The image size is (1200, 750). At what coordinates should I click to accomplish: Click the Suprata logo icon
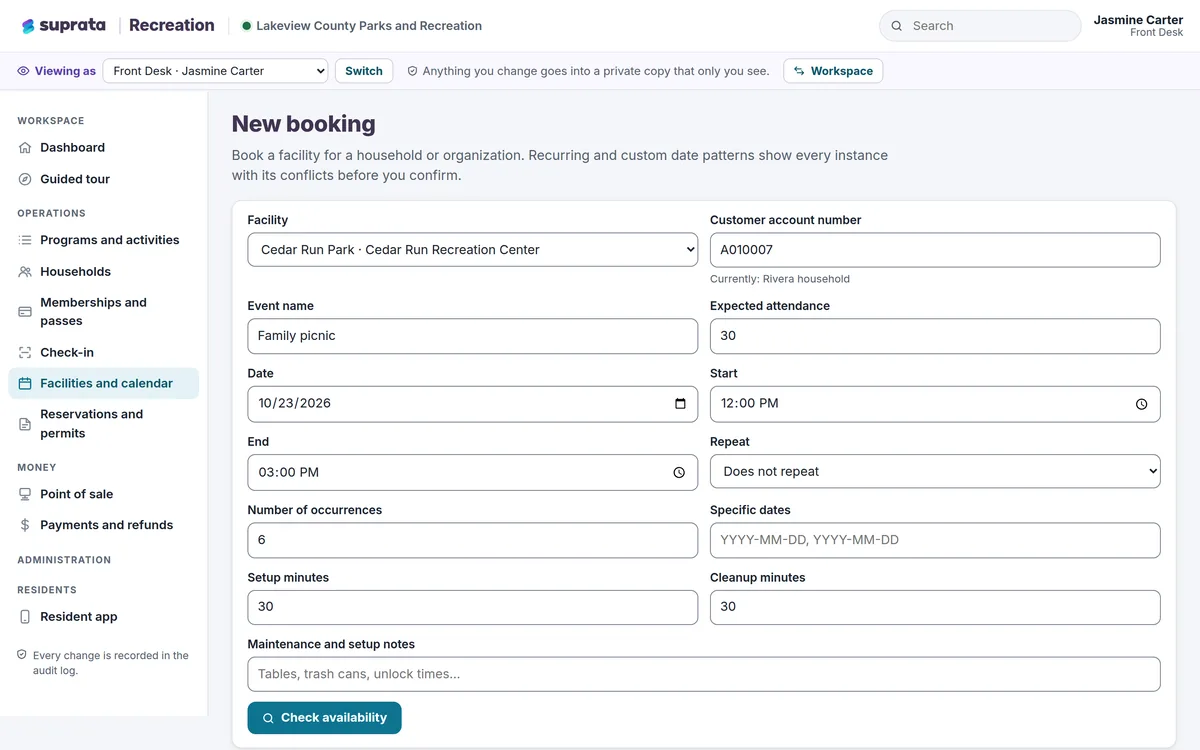click(28, 26)
